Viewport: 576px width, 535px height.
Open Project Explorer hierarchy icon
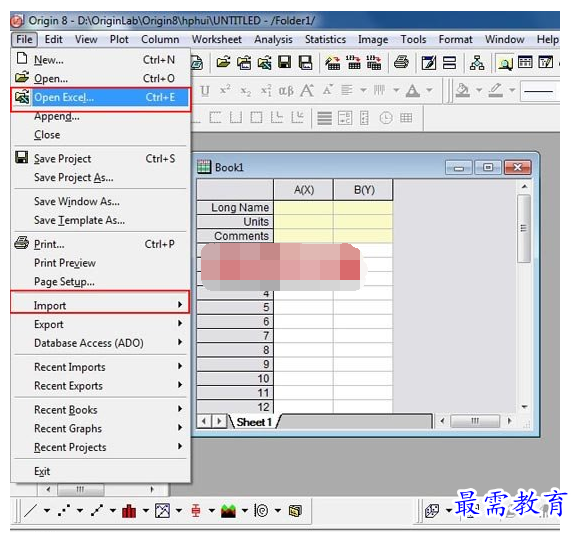pyautogui.click(x=477, y=62)
